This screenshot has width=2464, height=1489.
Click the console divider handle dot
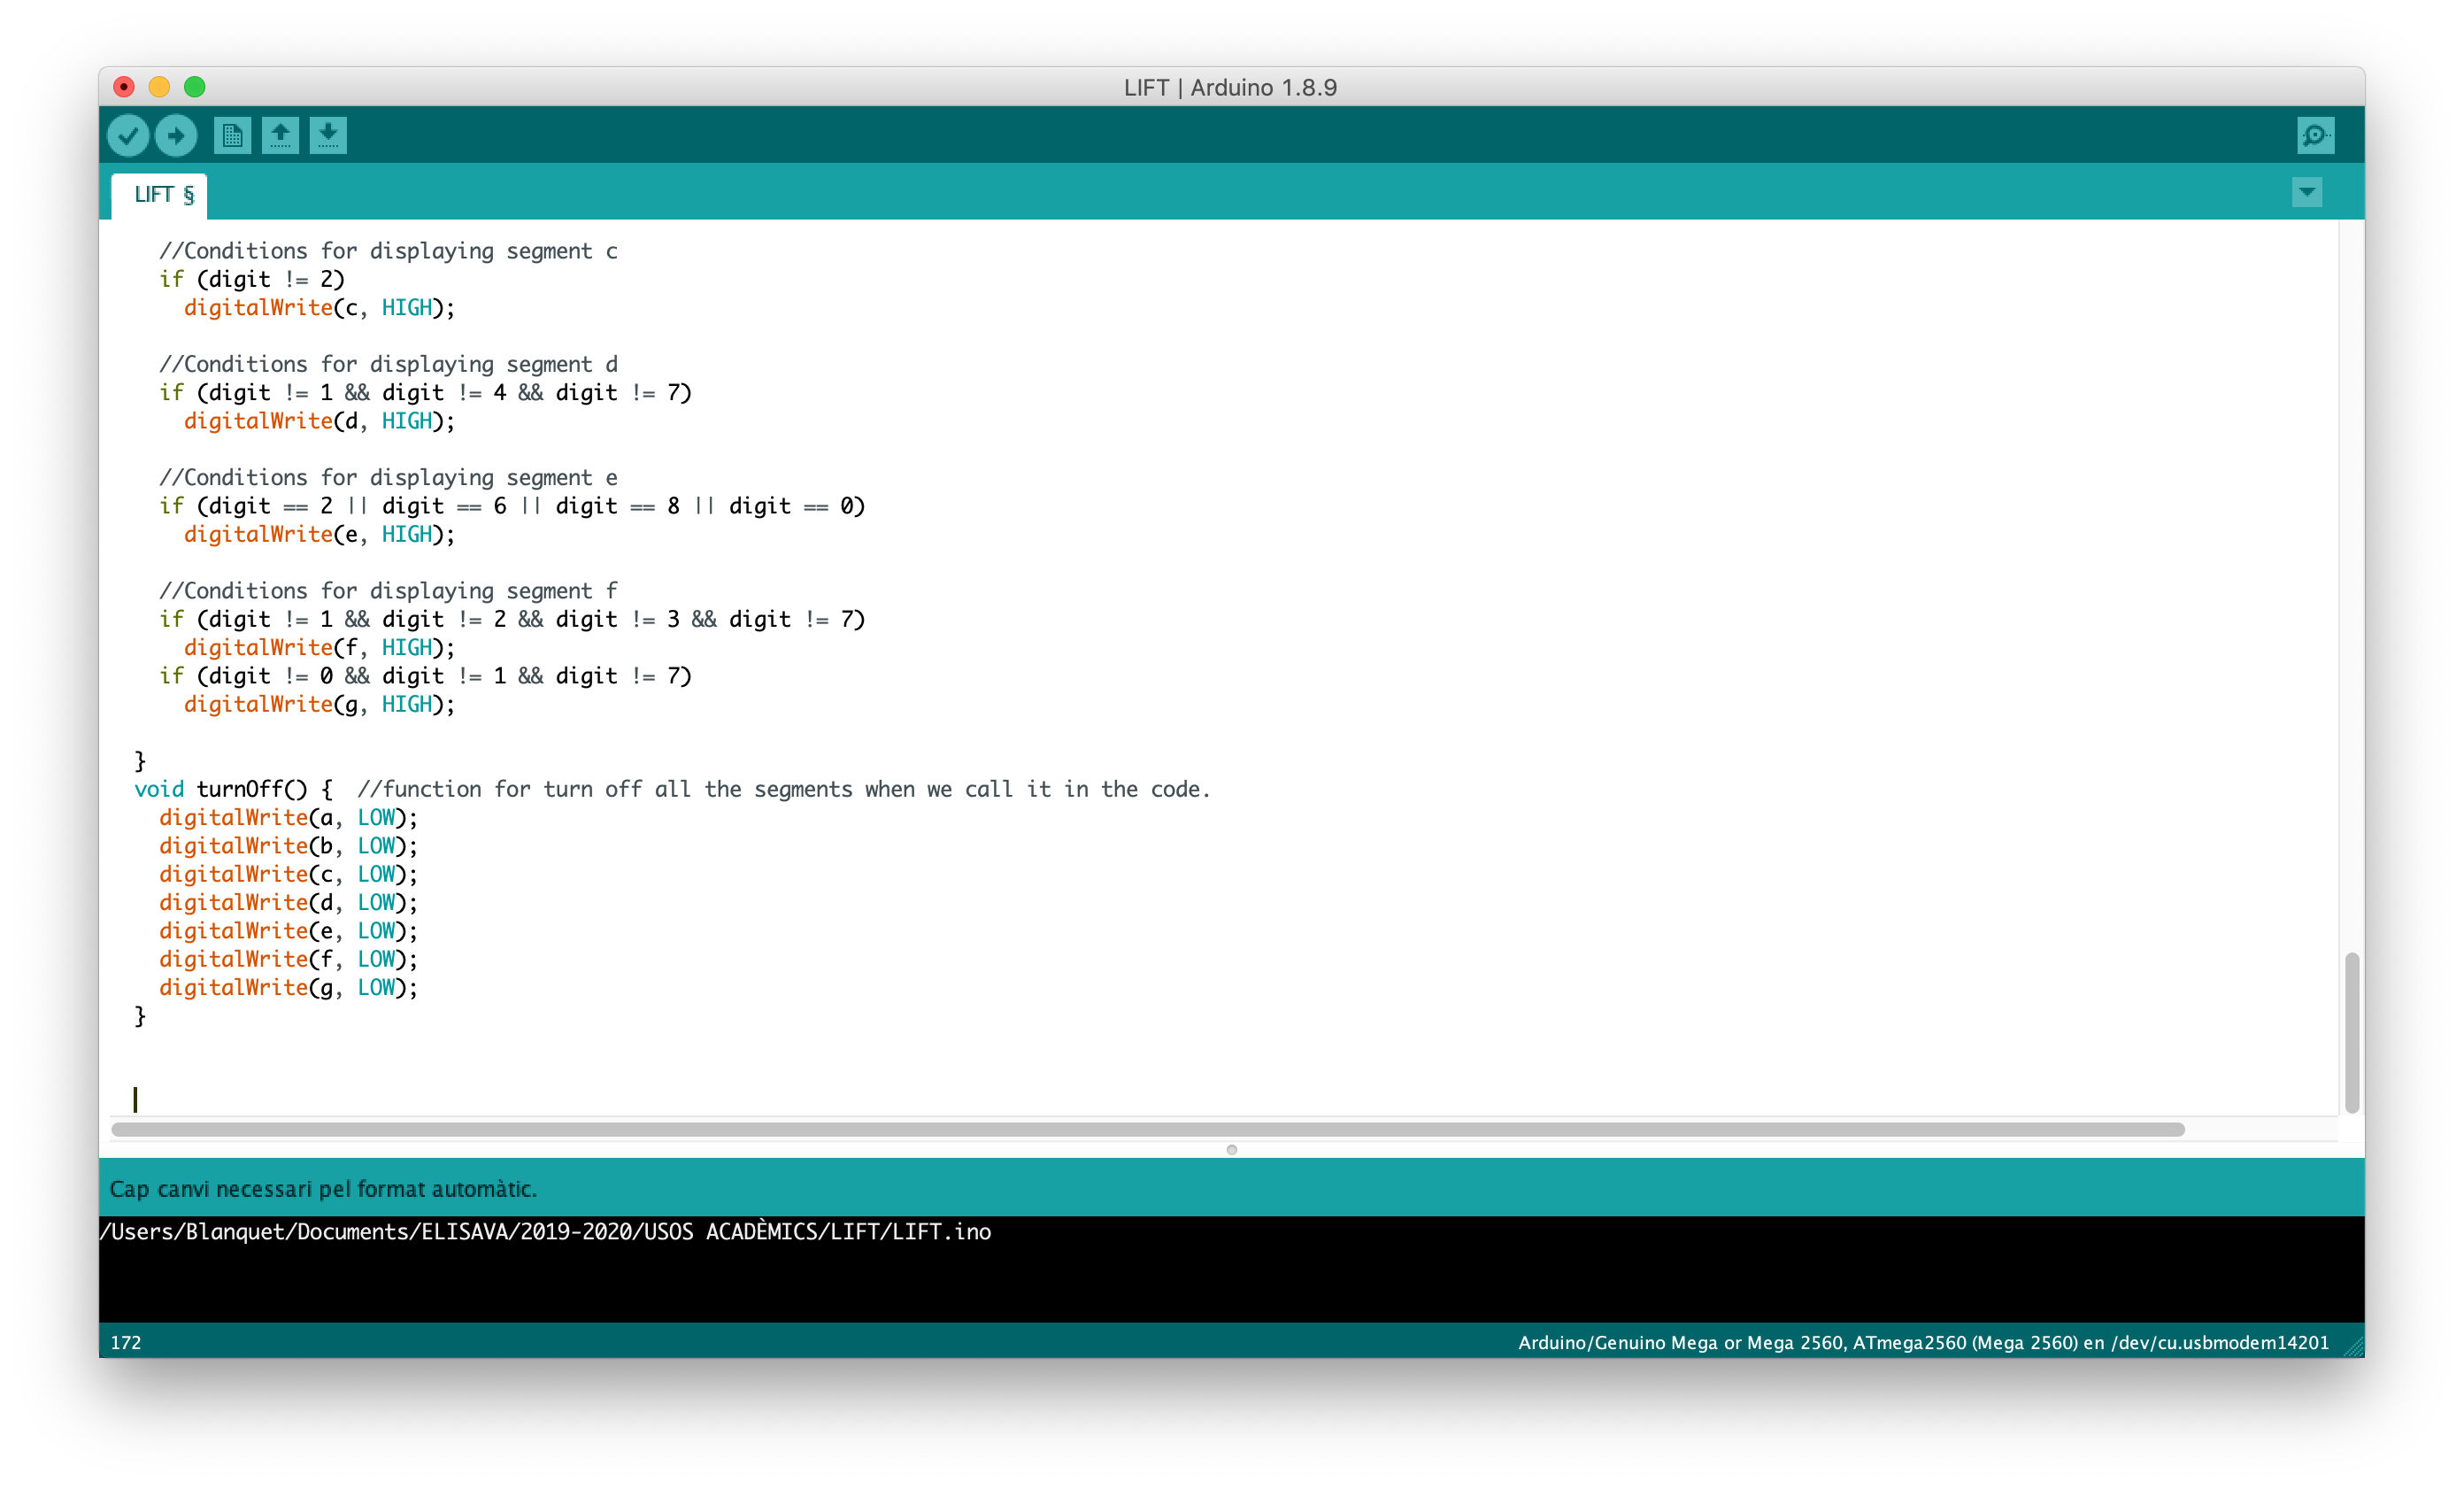[x=1232, y=1150]
